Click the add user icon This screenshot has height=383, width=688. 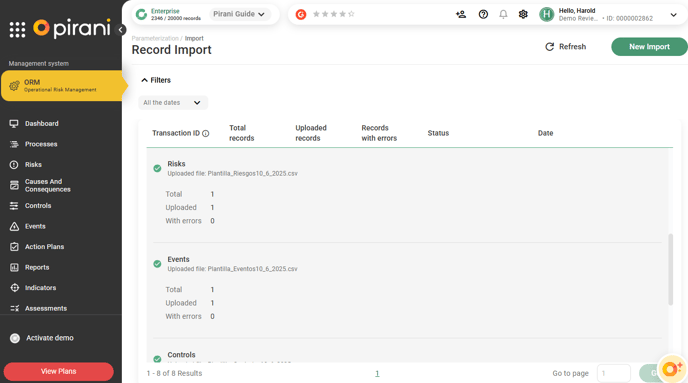[461, 14]
